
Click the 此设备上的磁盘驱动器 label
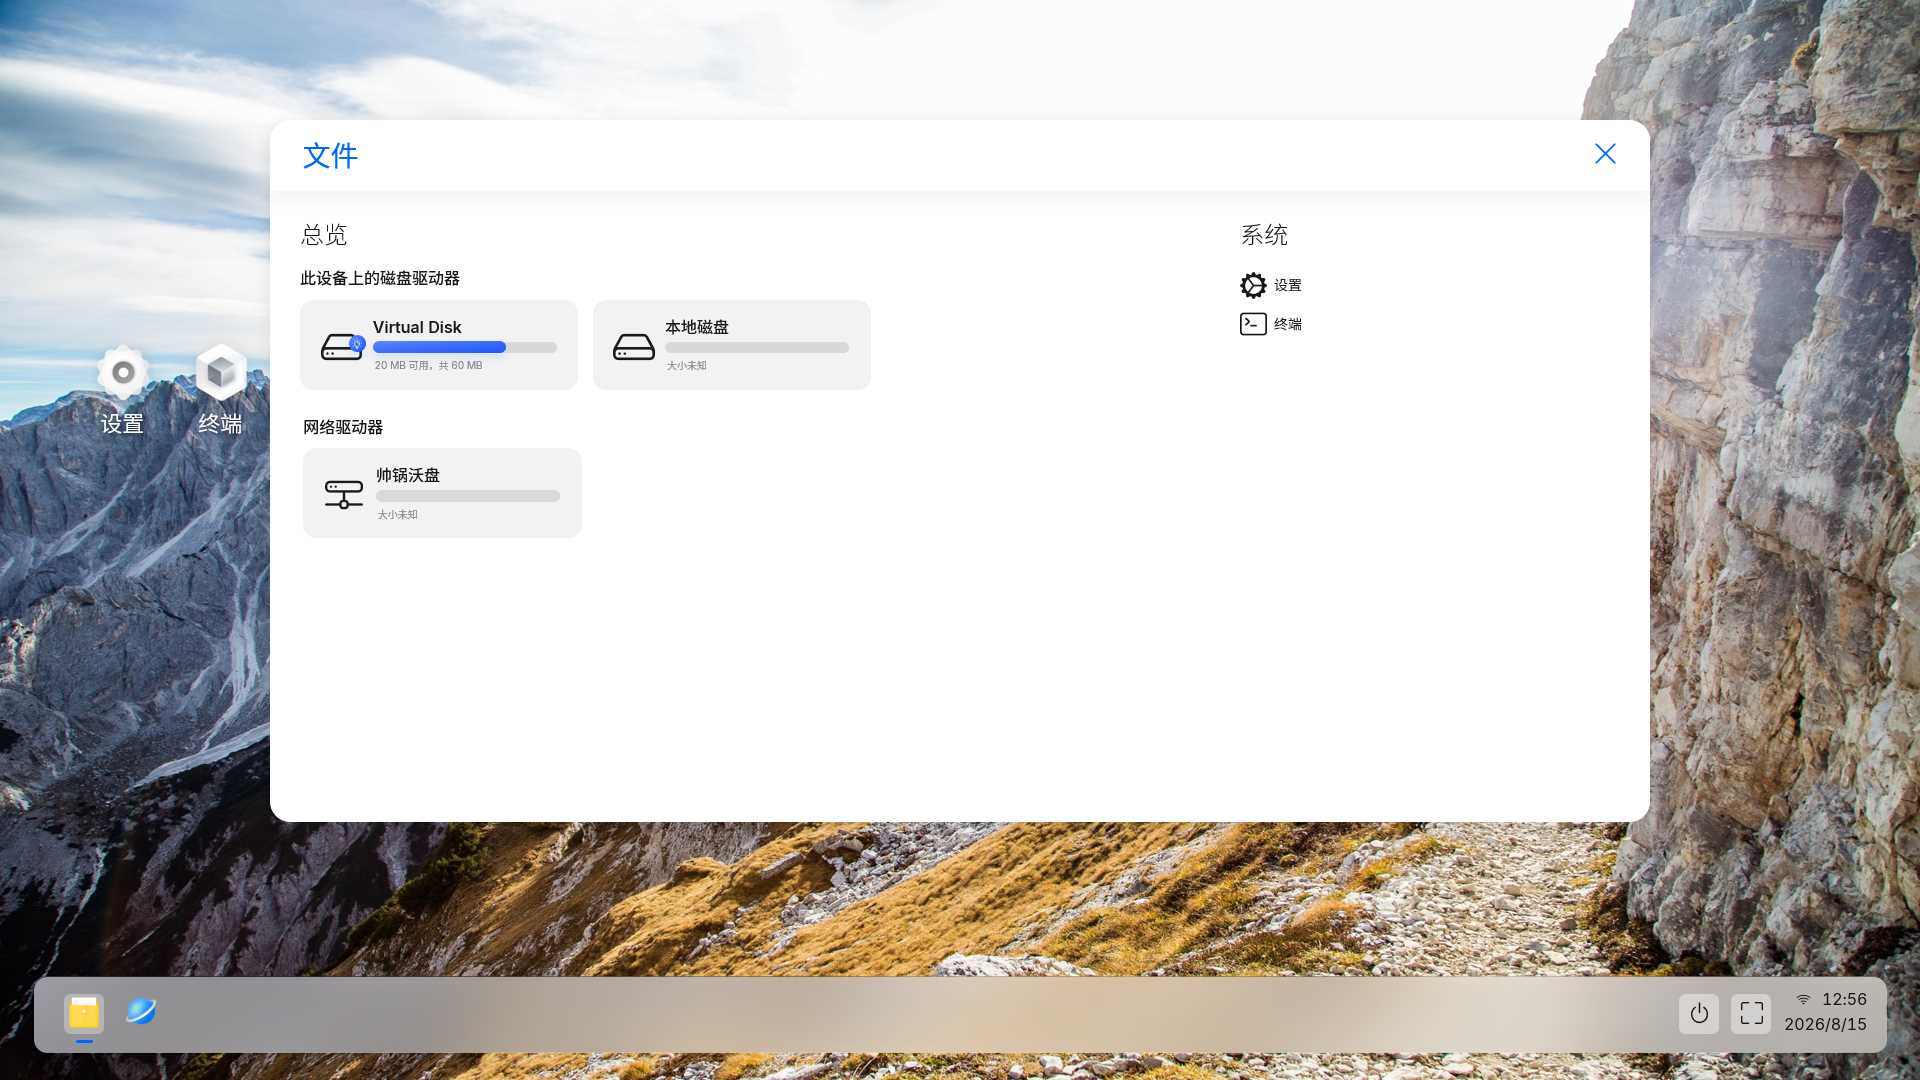click(380, 278)
